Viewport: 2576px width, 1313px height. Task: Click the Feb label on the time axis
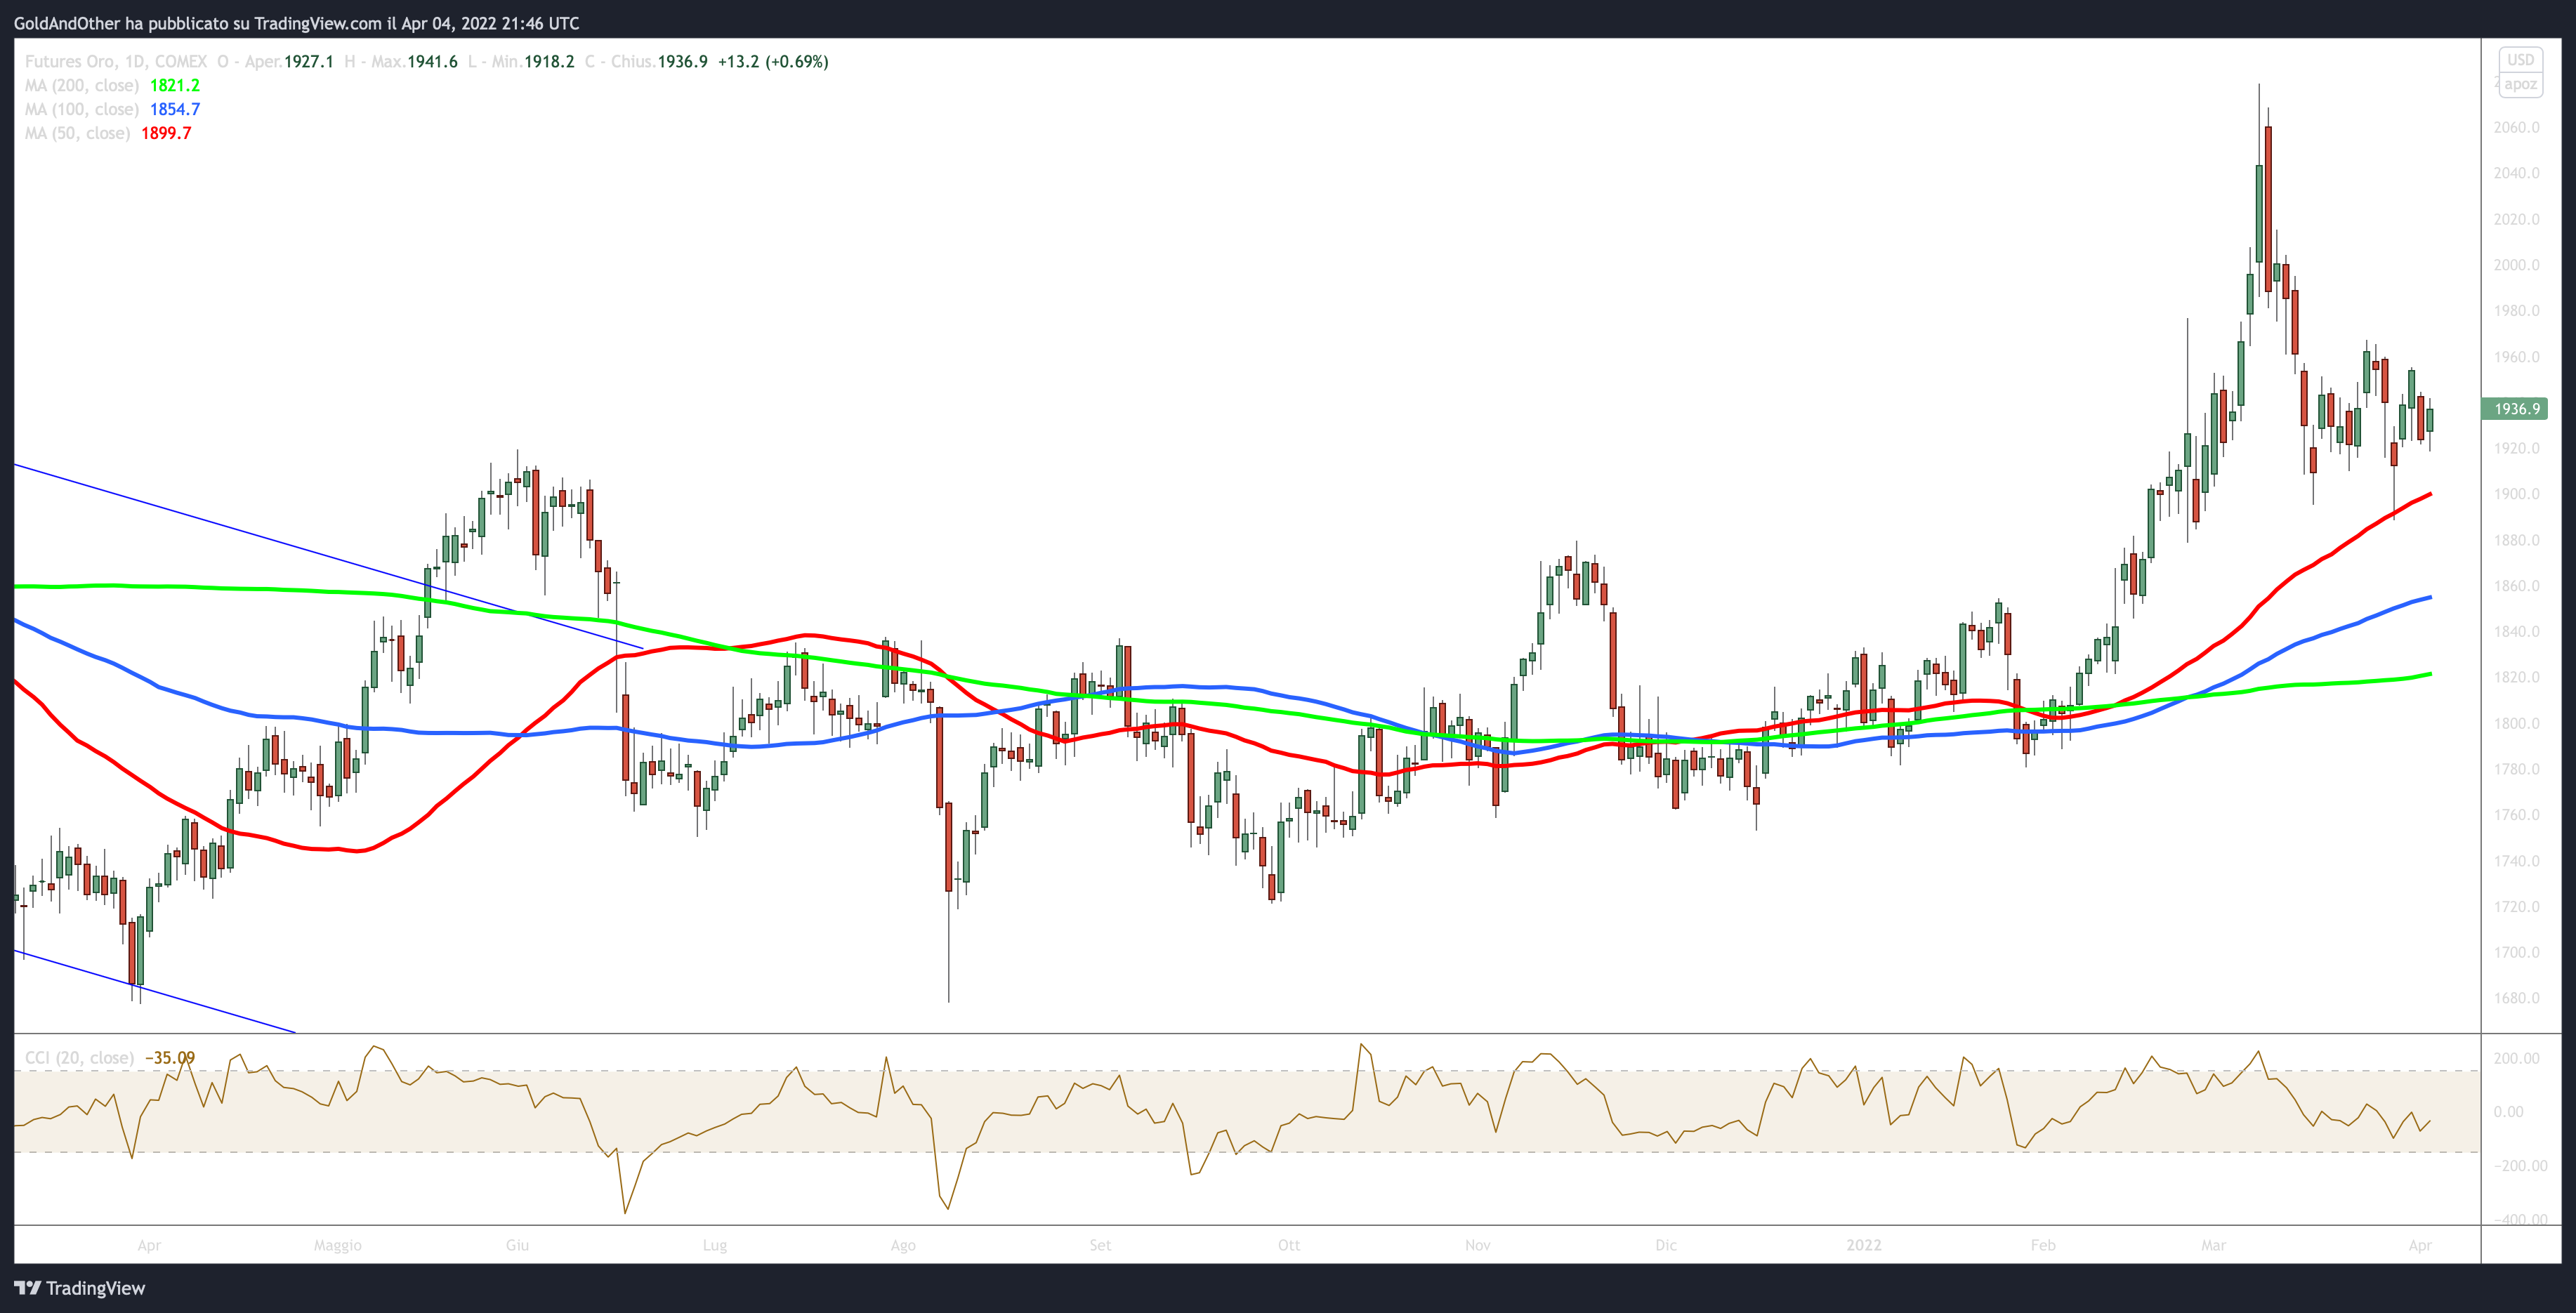pos(2043,1245)
